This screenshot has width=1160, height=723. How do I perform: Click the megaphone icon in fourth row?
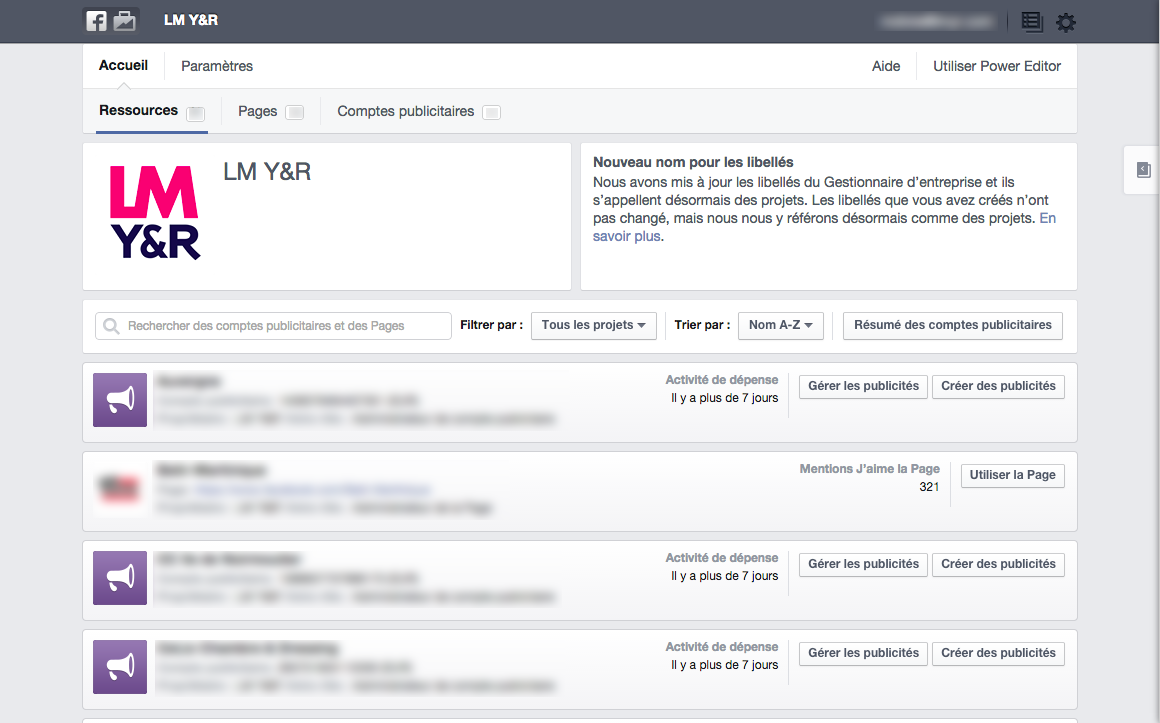coord(120,667)
